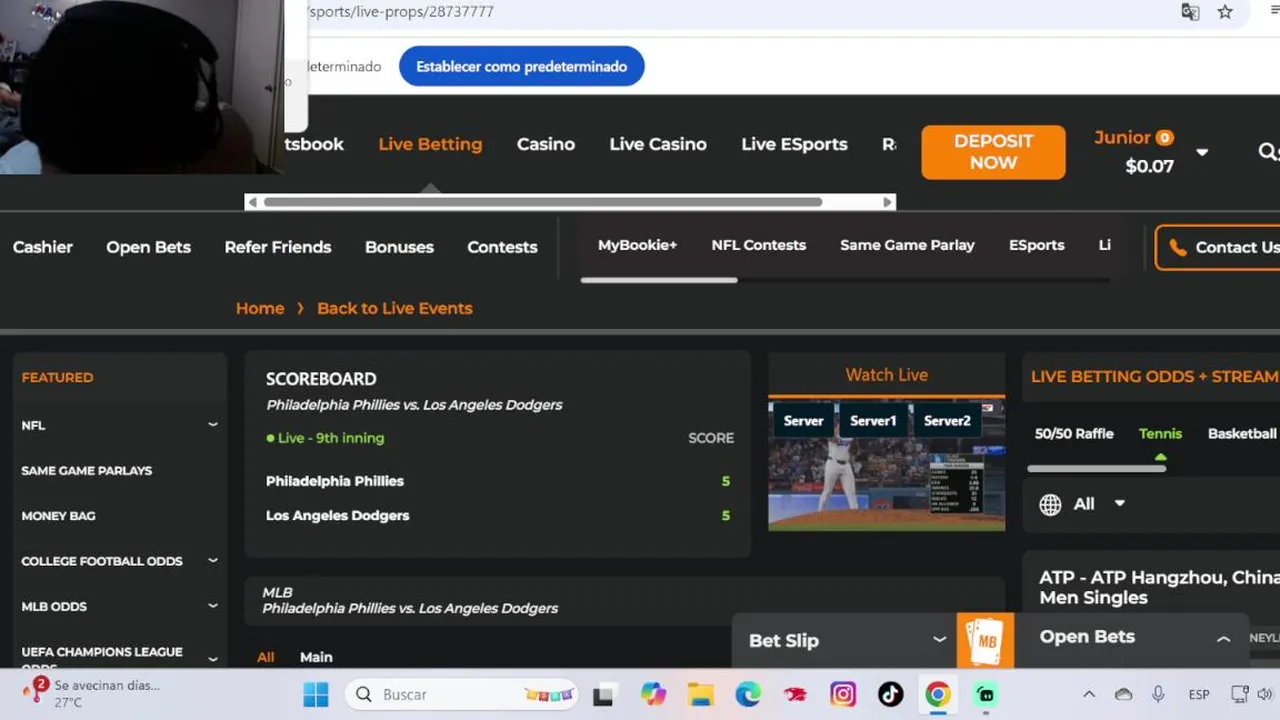The image size is (1280, 720).
Task: Click Chrome icon in taskbar
Action: [938, 694]
